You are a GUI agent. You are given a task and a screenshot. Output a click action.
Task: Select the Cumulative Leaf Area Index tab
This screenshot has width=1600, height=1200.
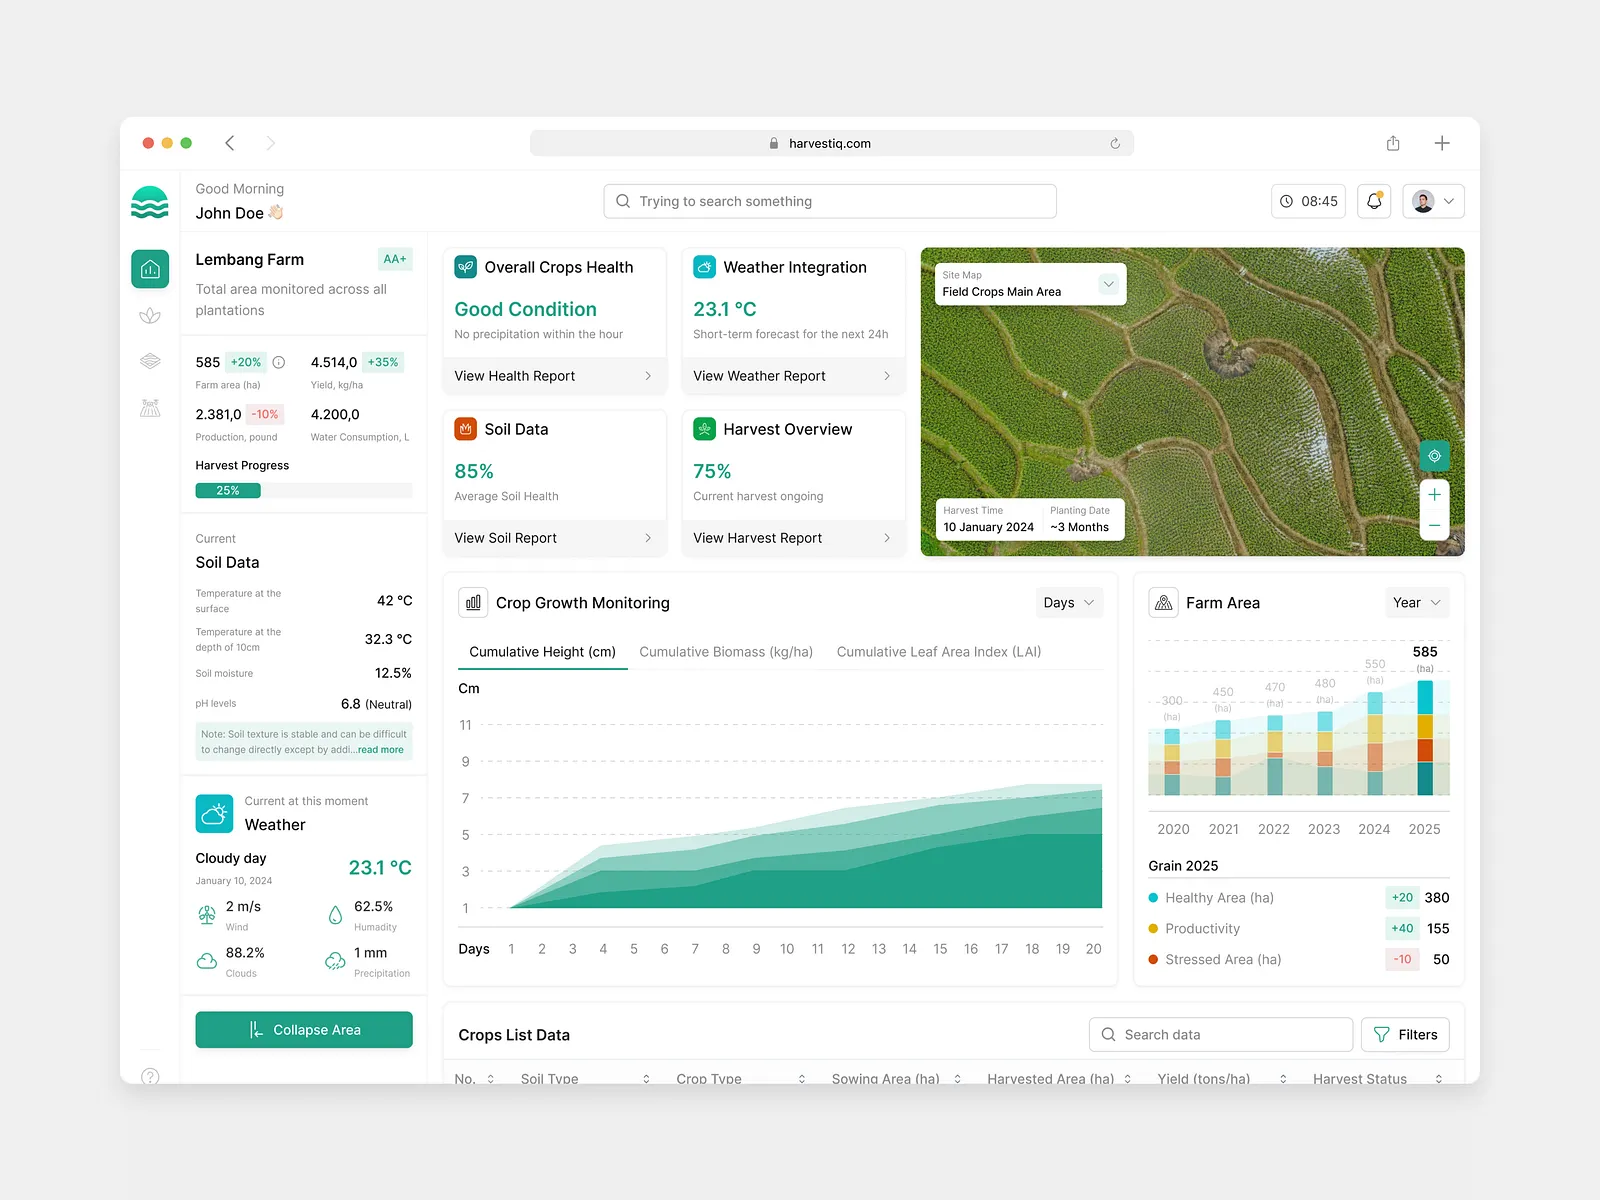(x=938, y=651)
